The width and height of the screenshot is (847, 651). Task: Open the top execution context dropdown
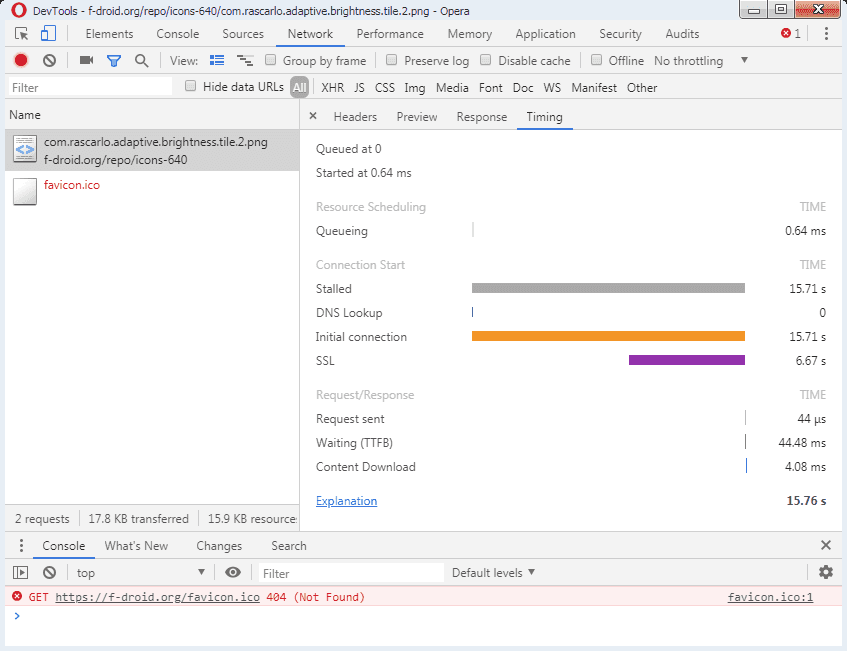pos(140,573)
